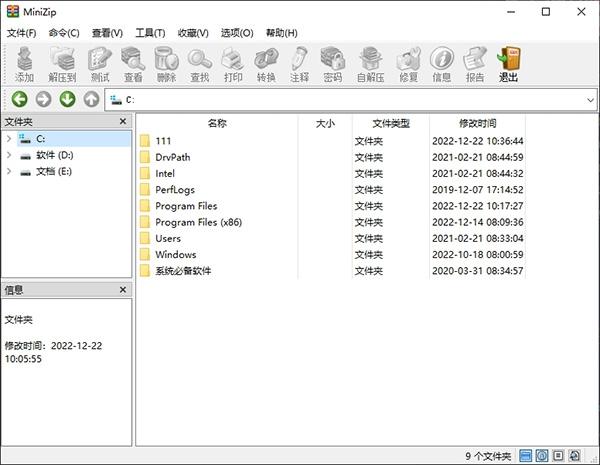Open the 帮助(H) menu
The width and height of the screenshot is (600, 465).
pyautogui.click(x=282, y=33)
